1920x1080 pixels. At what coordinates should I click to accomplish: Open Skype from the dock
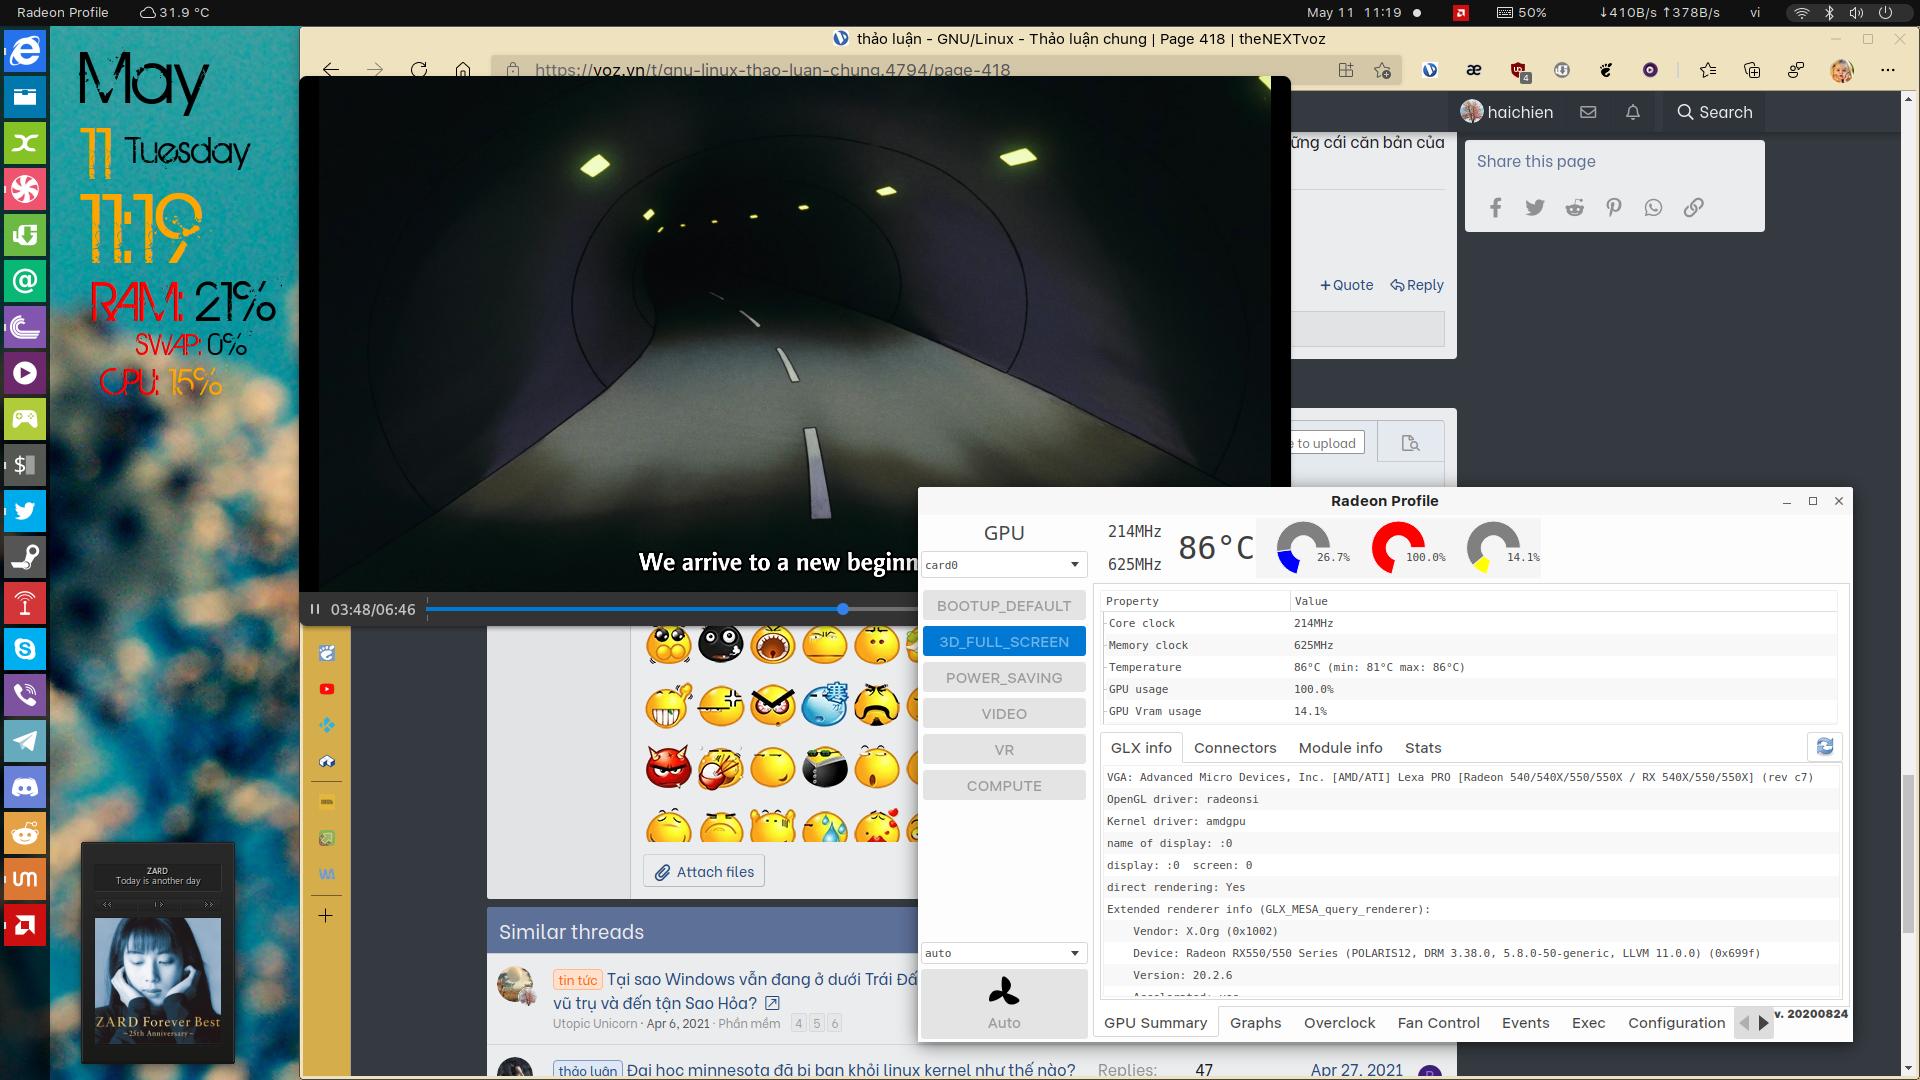tap(25, 649)
